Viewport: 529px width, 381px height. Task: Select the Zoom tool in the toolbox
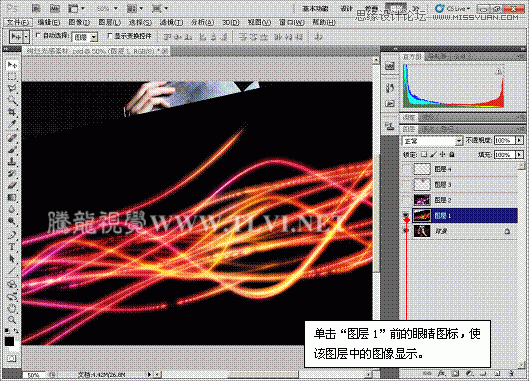[x=12, y=320]
